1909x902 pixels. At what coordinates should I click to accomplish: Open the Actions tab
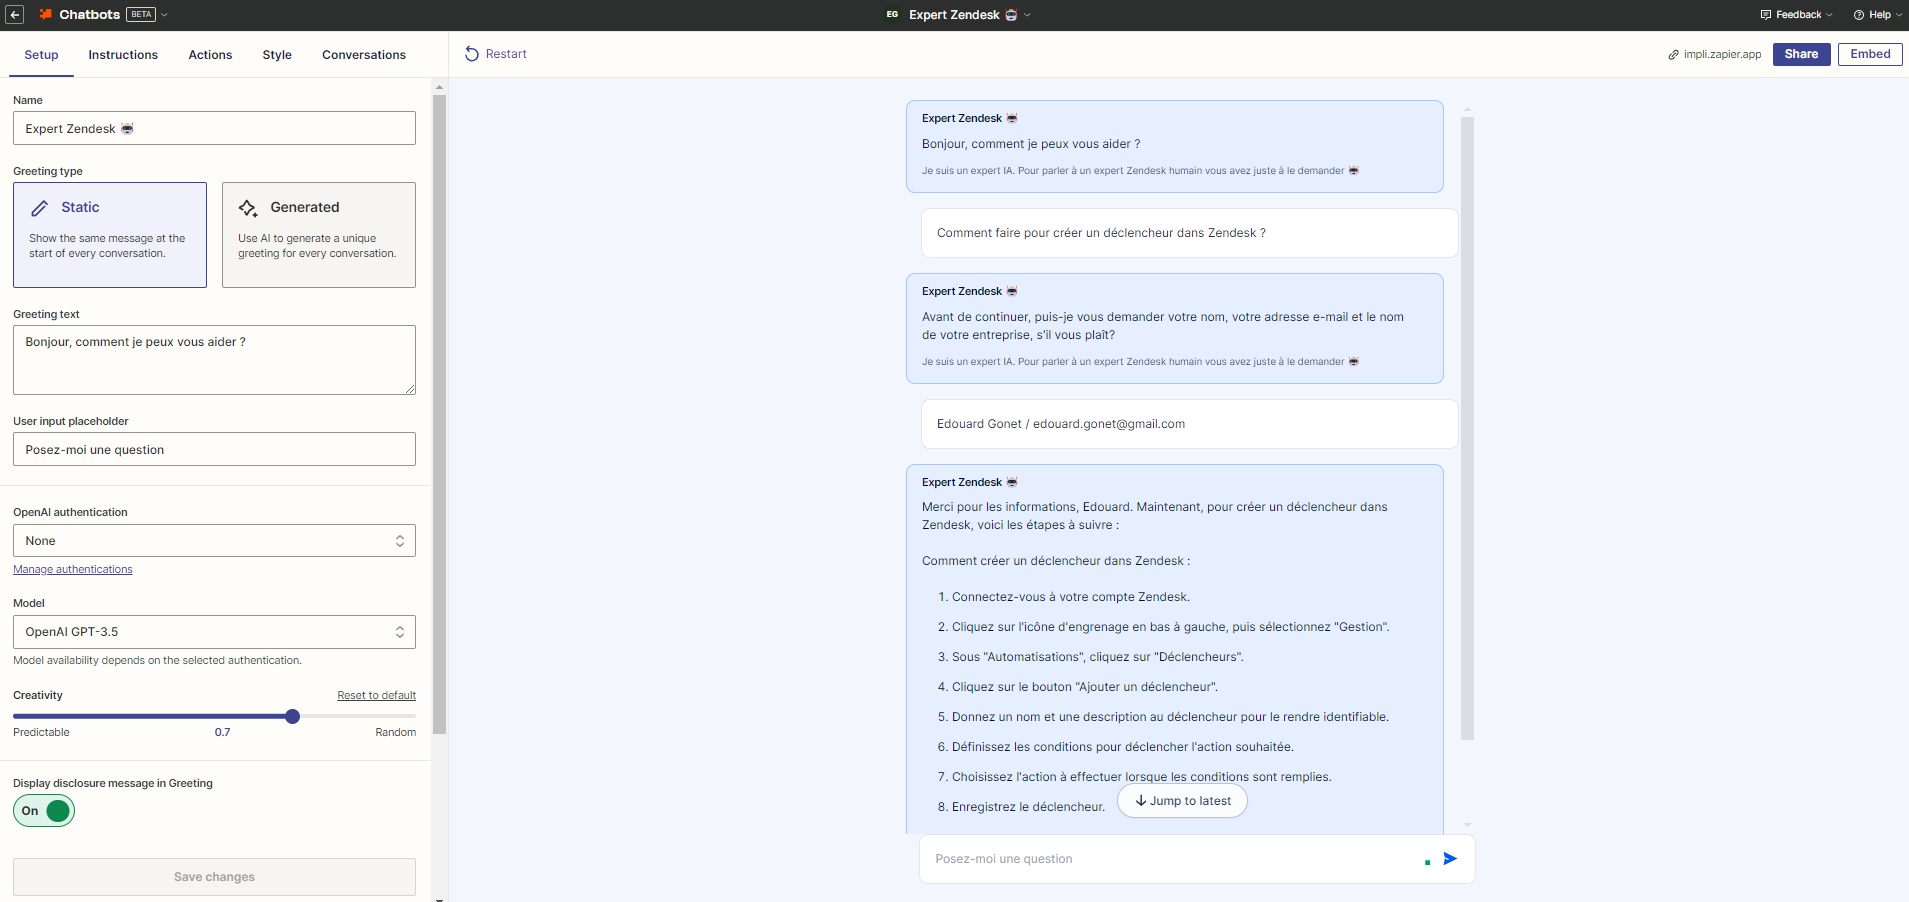point(210,55)
